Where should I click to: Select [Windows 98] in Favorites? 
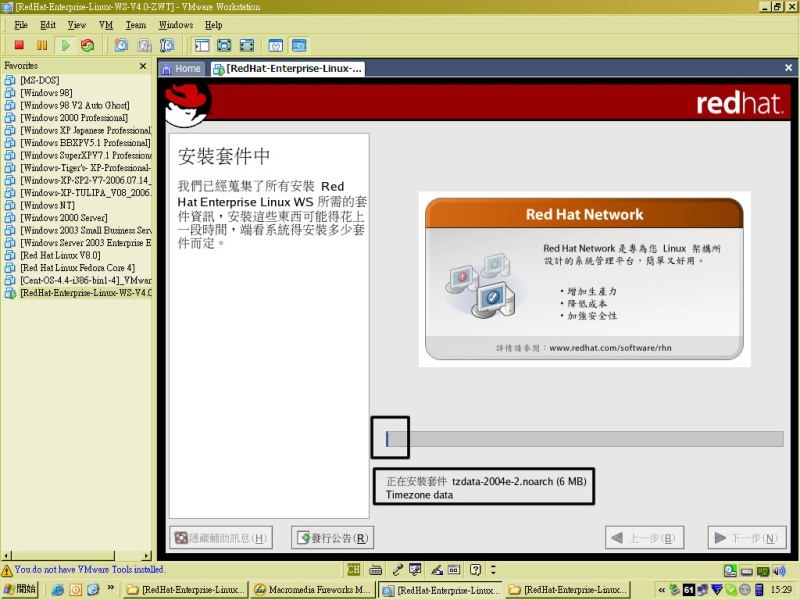[x=46, y=93]
